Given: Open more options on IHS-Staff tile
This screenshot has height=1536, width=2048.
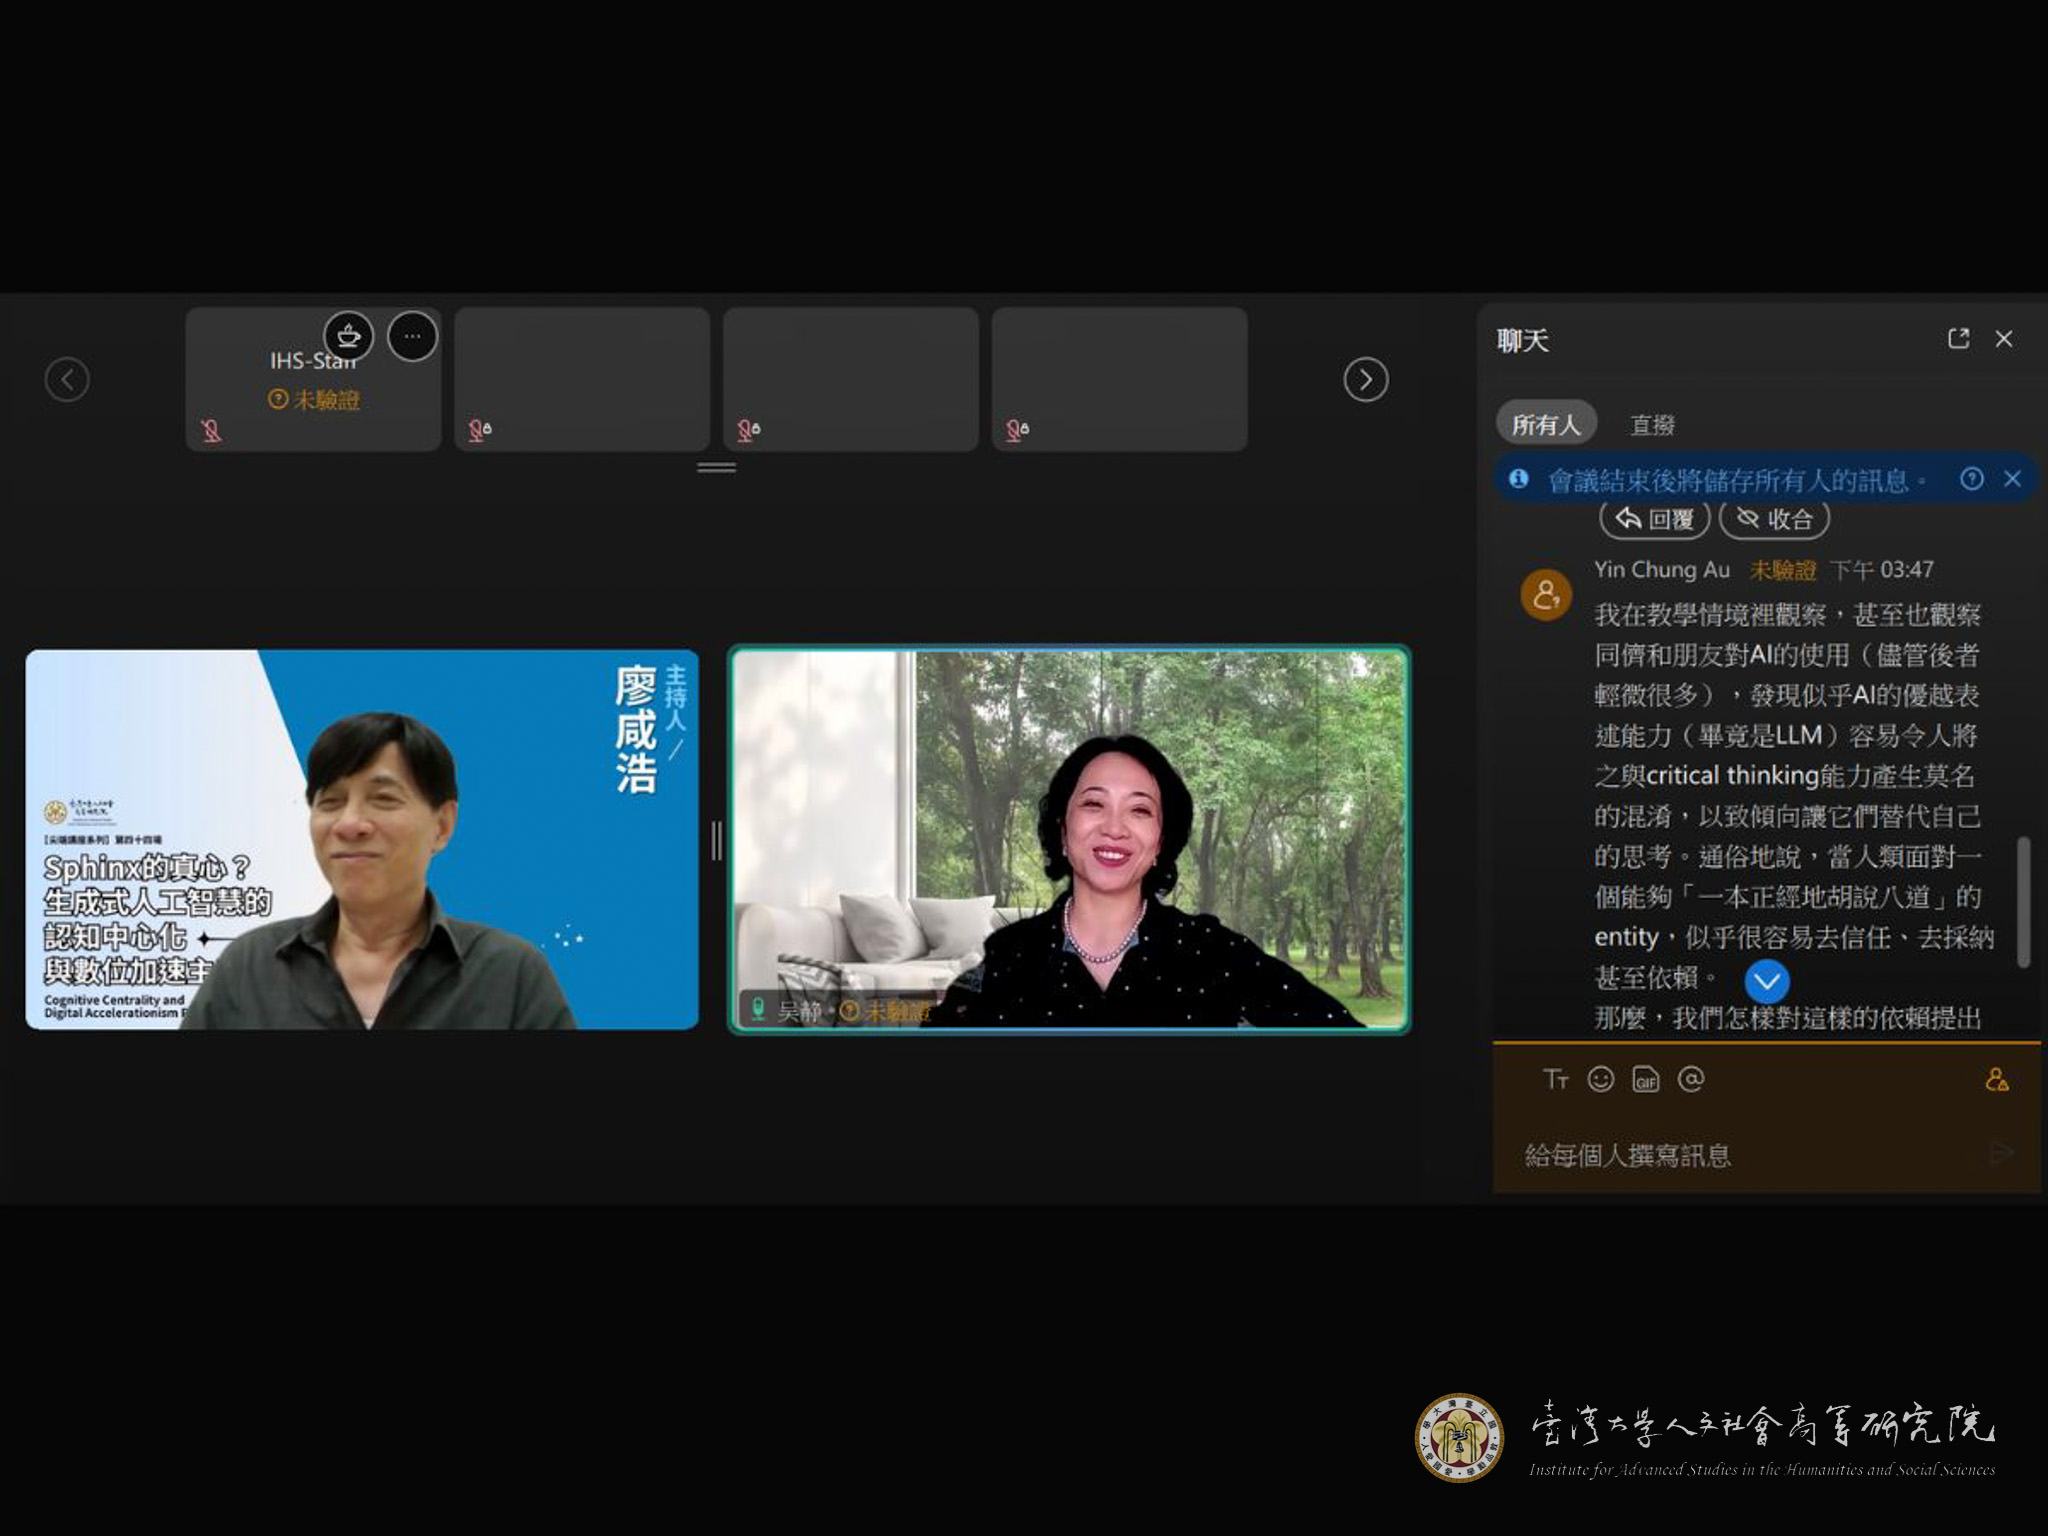Looking at the screenshot, I should 412,336.
